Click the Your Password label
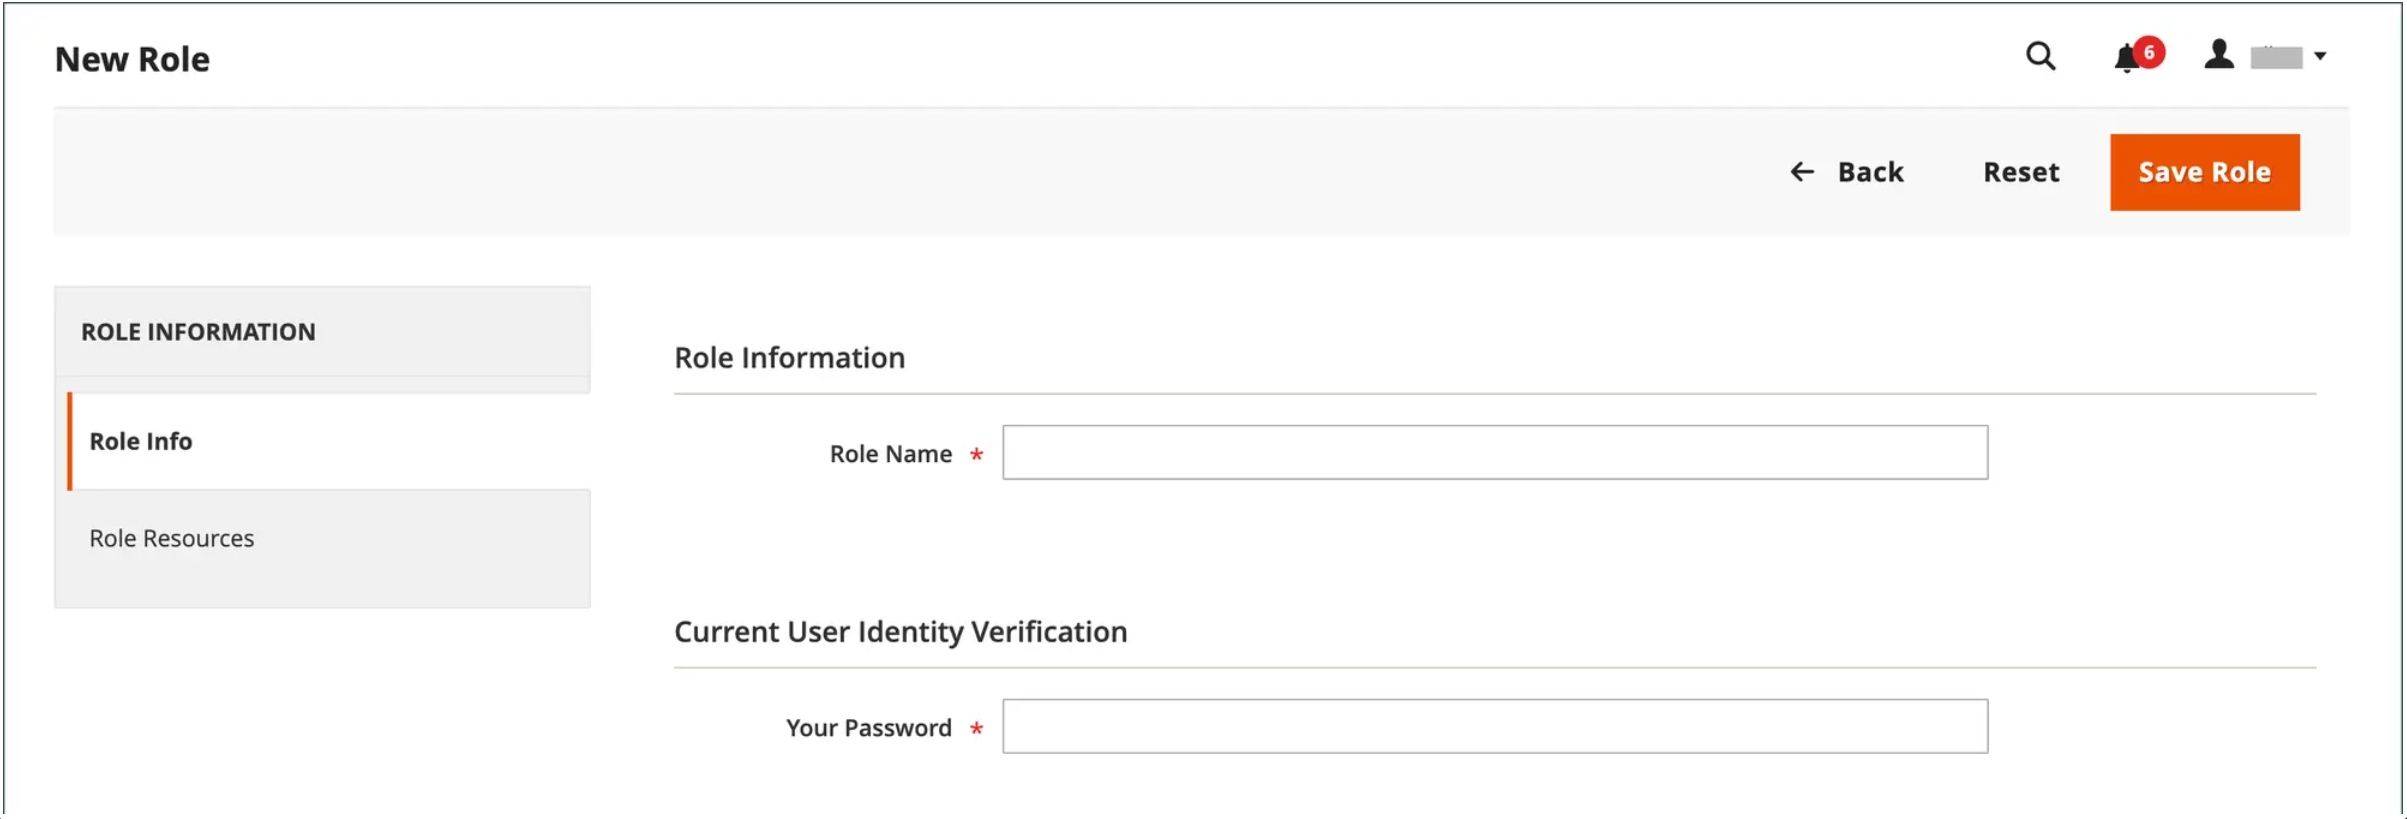 868,728
